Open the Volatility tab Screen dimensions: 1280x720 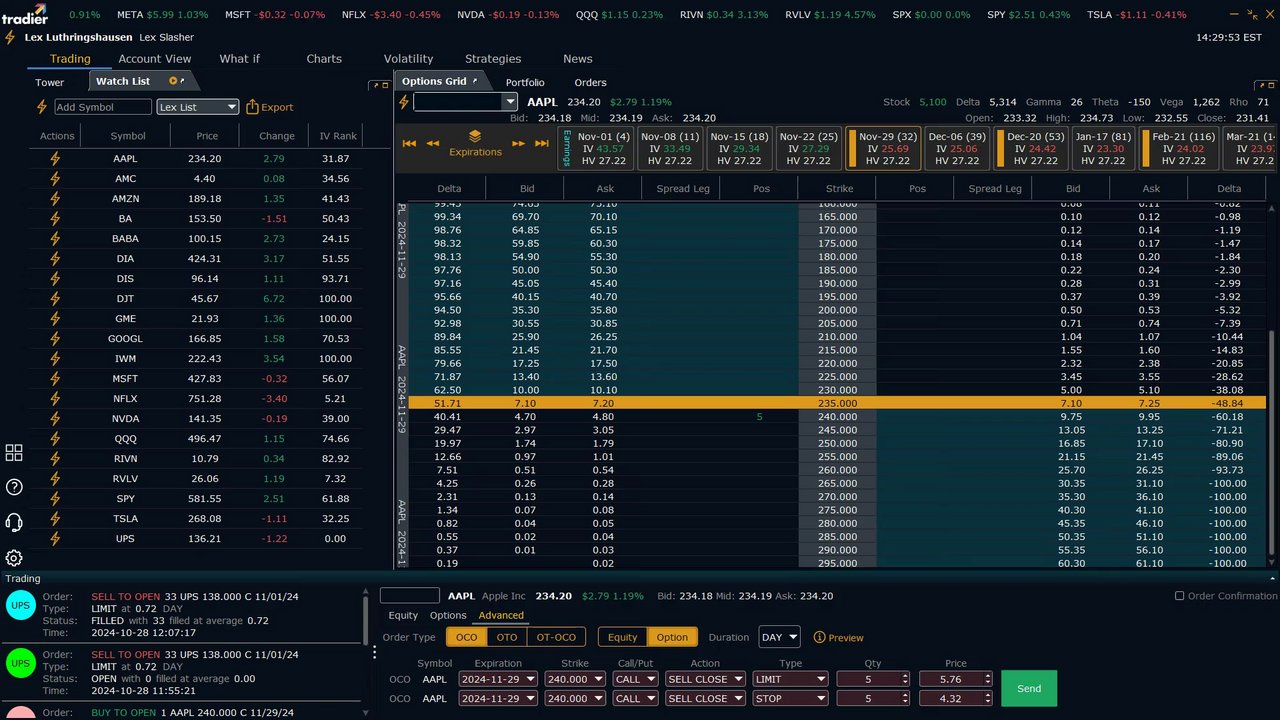pyautogui.click(x=409, y=59)
